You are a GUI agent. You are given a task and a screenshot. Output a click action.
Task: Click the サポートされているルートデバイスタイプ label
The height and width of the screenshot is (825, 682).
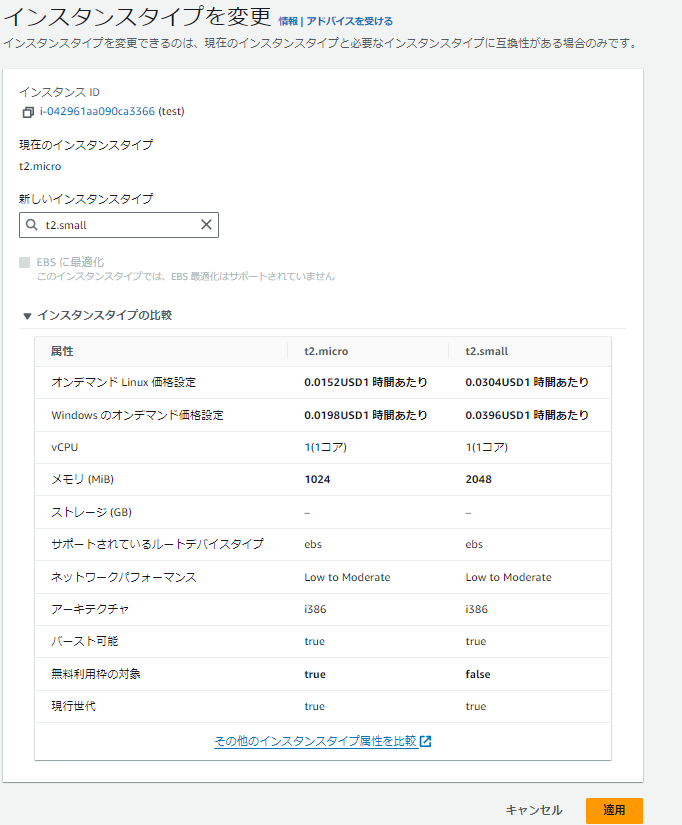coord(157,544)
